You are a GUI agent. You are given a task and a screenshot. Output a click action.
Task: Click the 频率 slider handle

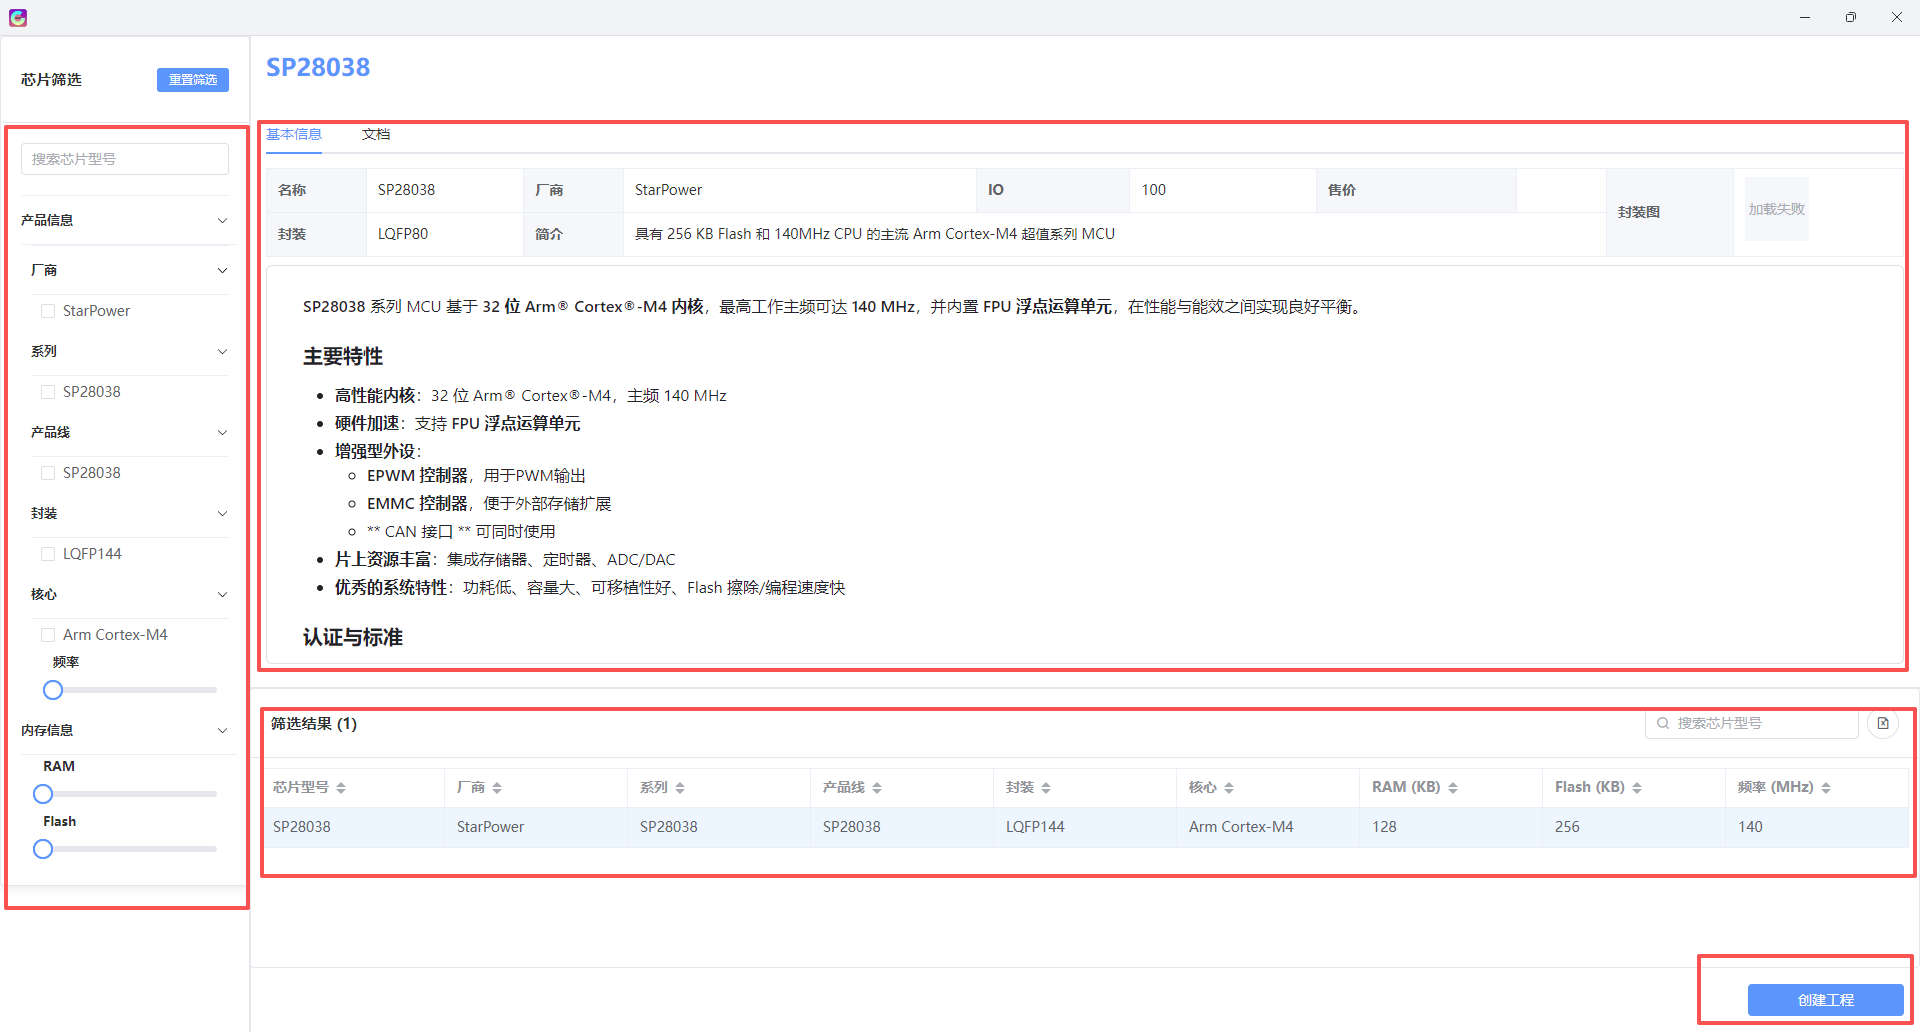tap(53, 690)
